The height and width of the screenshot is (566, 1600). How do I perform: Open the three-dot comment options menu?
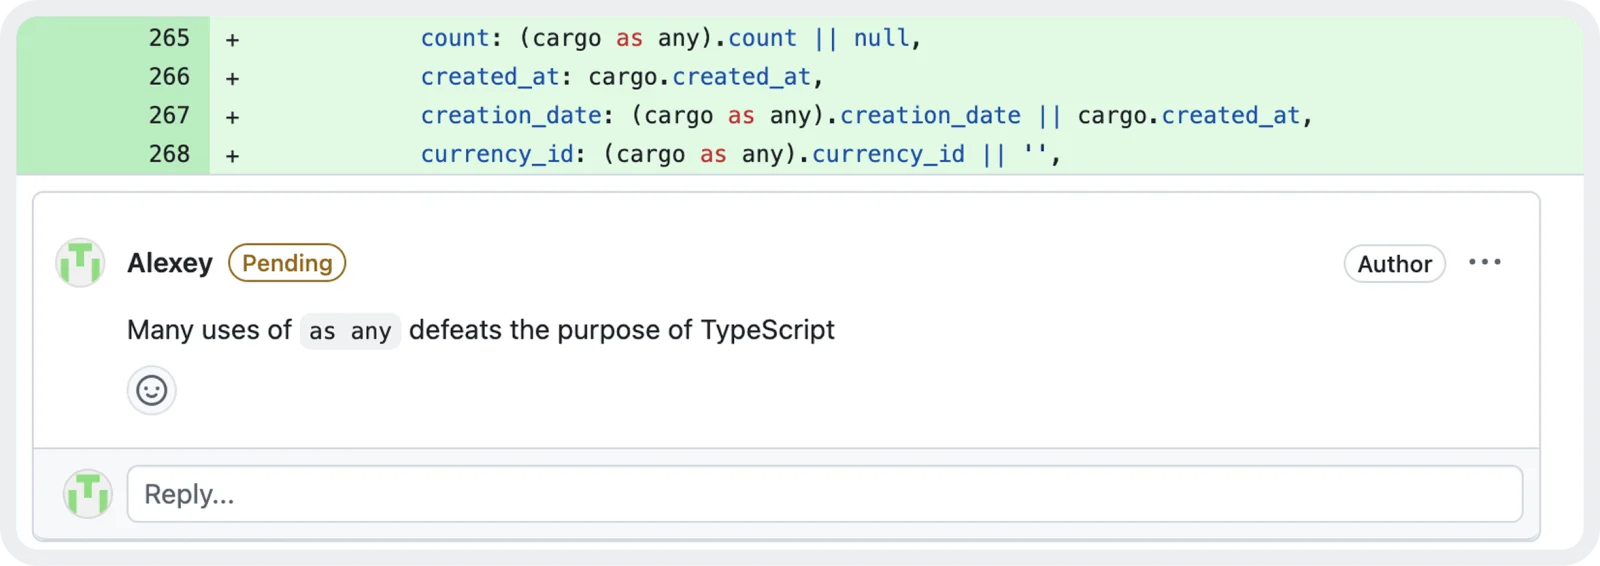coord(1485,262)
